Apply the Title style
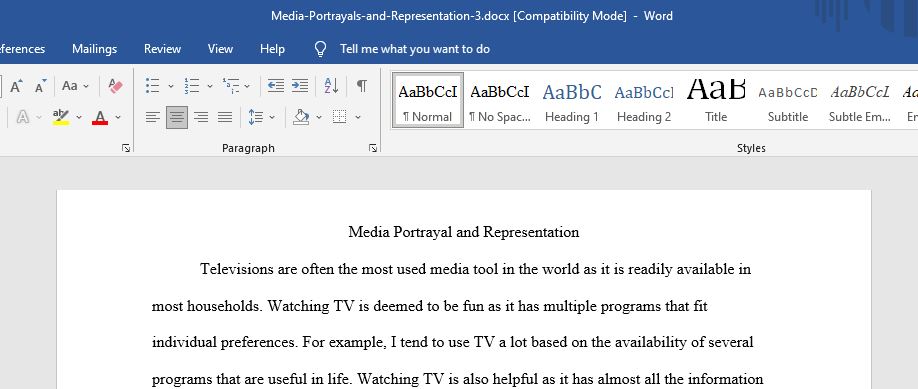Viewport: 918px width, 389px height. [x=715, y=100]
